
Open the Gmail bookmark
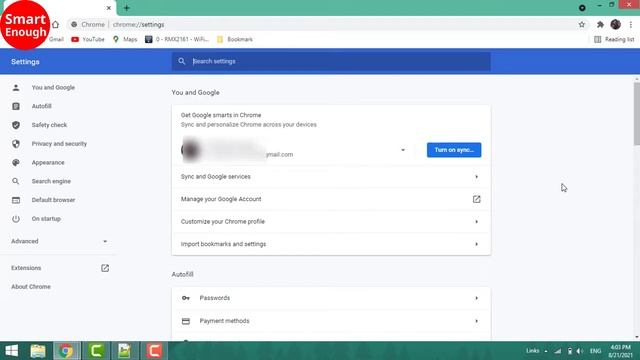(x=56, y=39)
